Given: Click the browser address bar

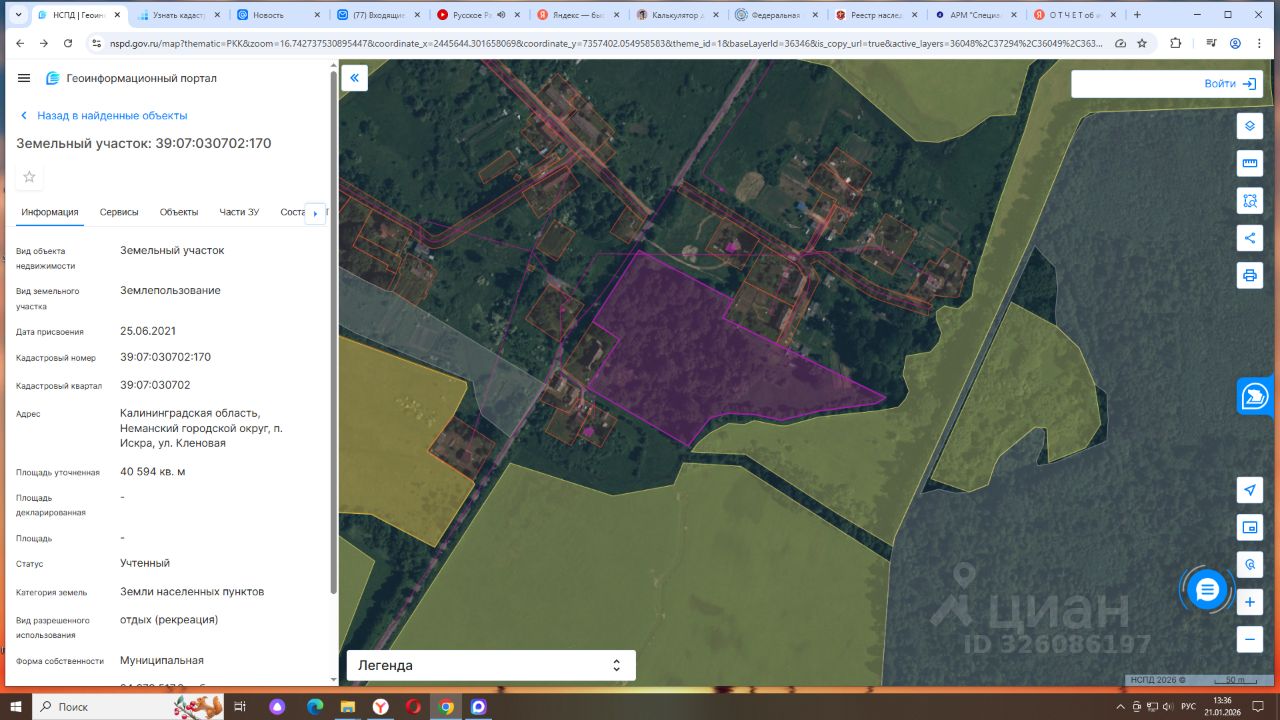Looking at the screenshot, I should coord(600,43).
